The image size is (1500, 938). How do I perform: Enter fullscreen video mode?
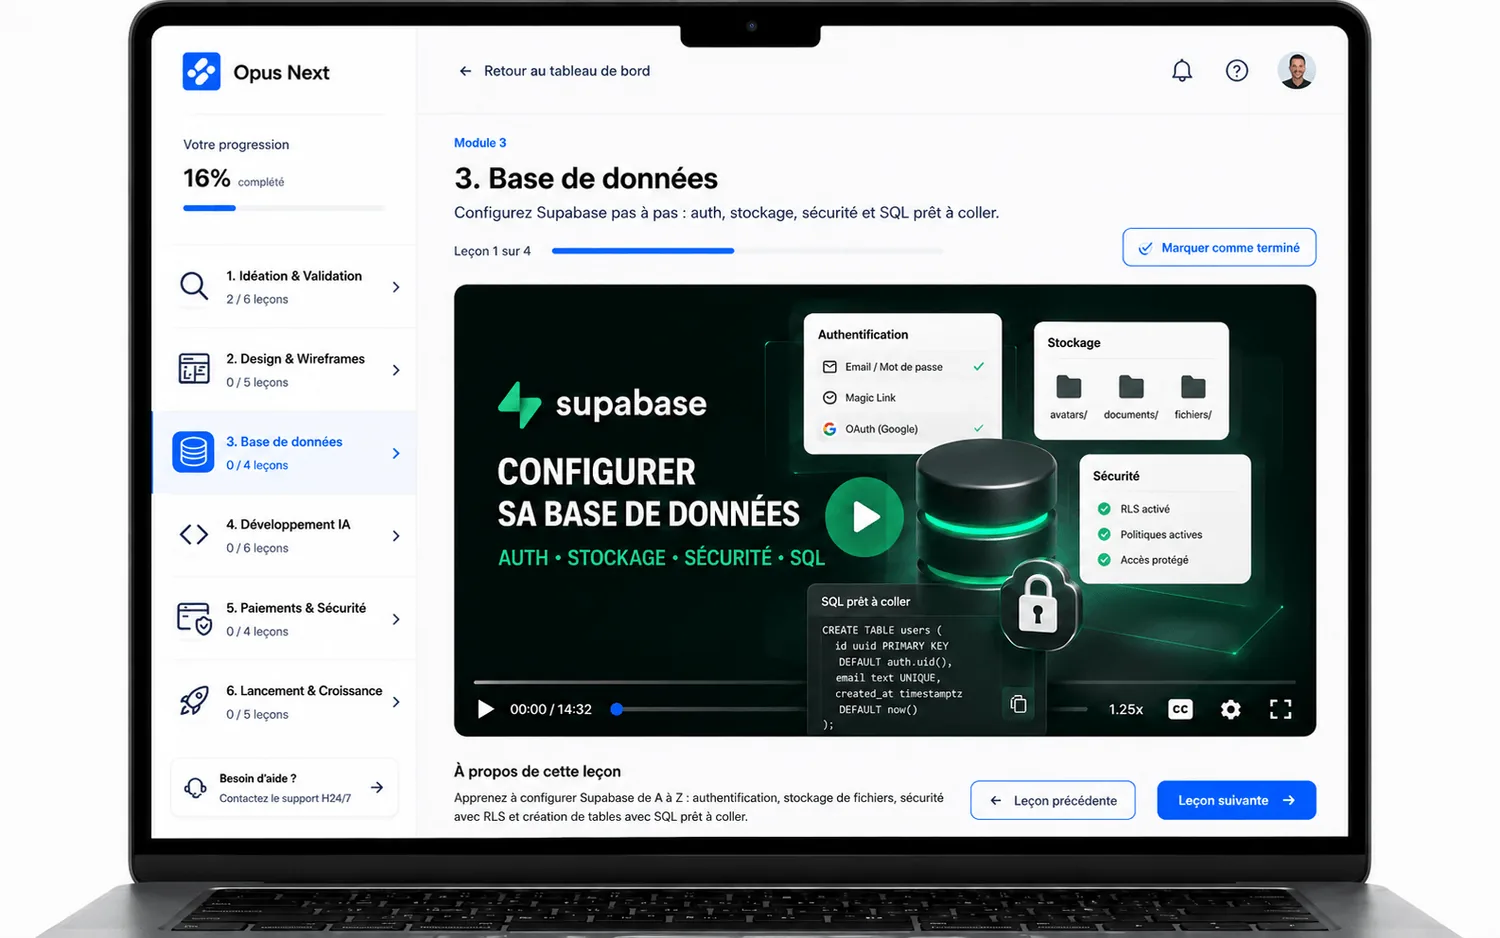(1281, 709)
